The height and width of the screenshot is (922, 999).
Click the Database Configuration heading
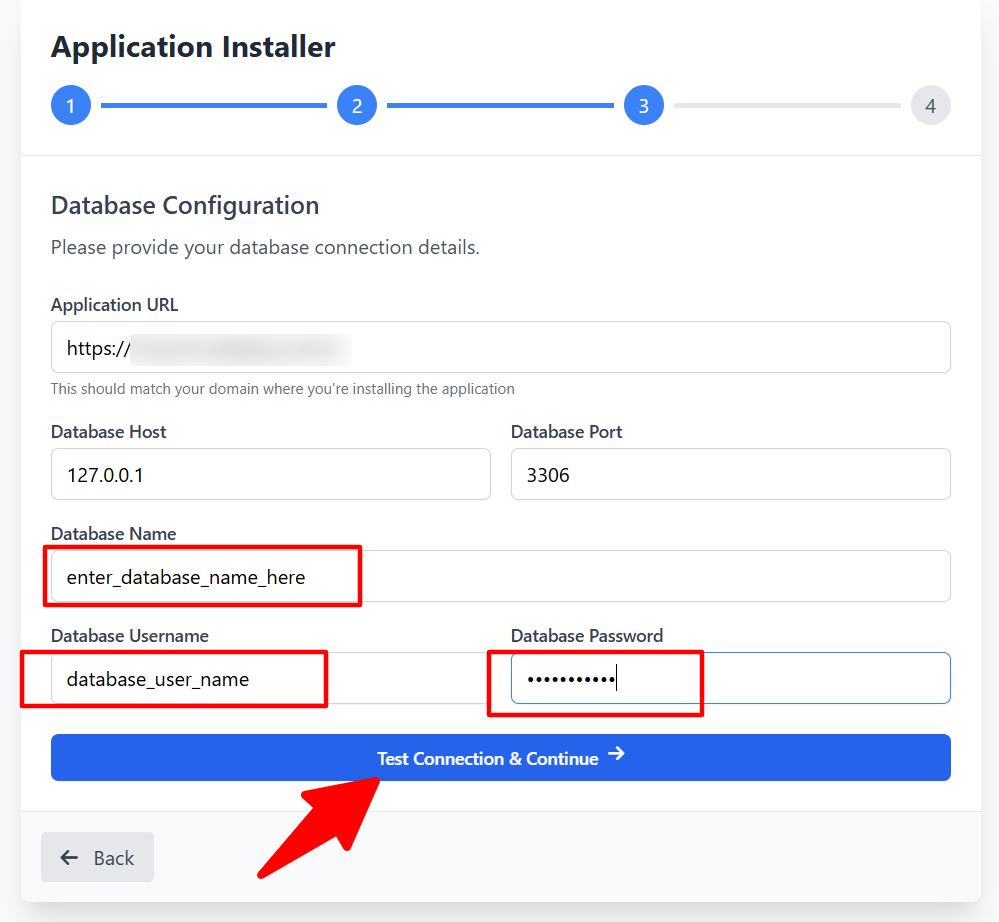pos(184,205)
